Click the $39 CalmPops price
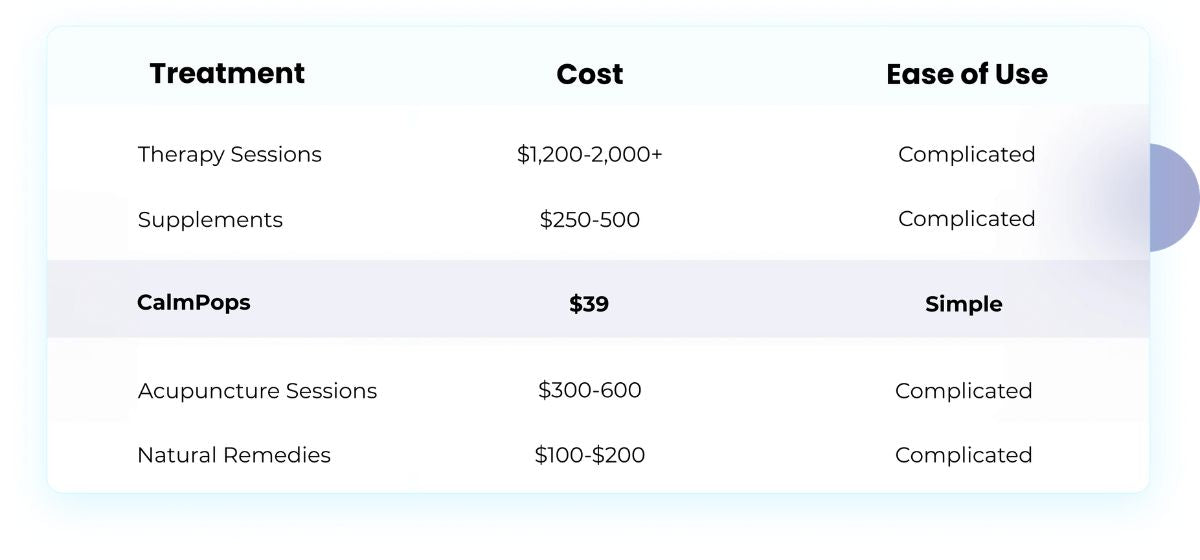 coord(589,304)
